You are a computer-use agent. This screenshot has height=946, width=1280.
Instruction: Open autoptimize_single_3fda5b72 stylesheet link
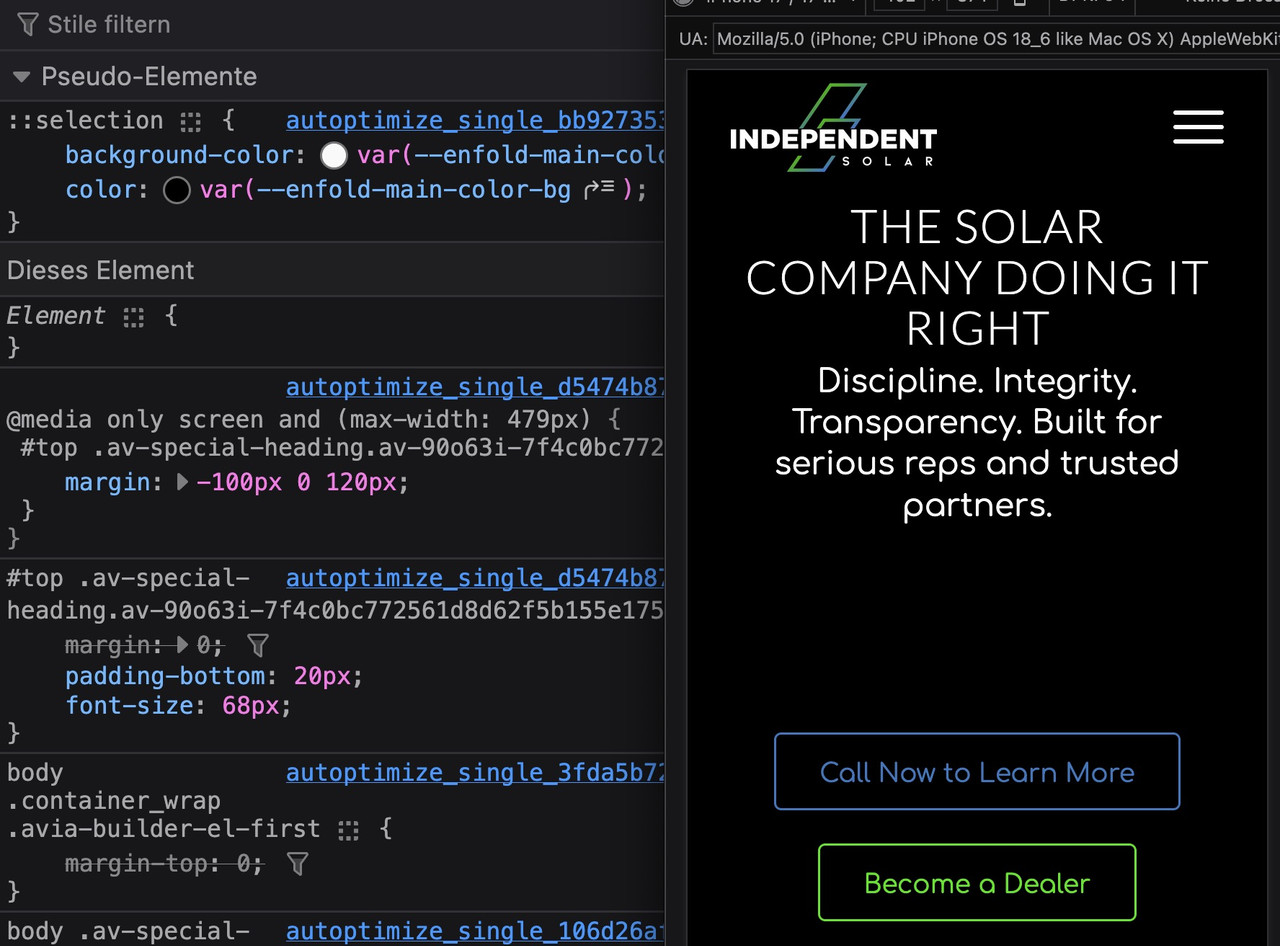(x=475, y=773)
